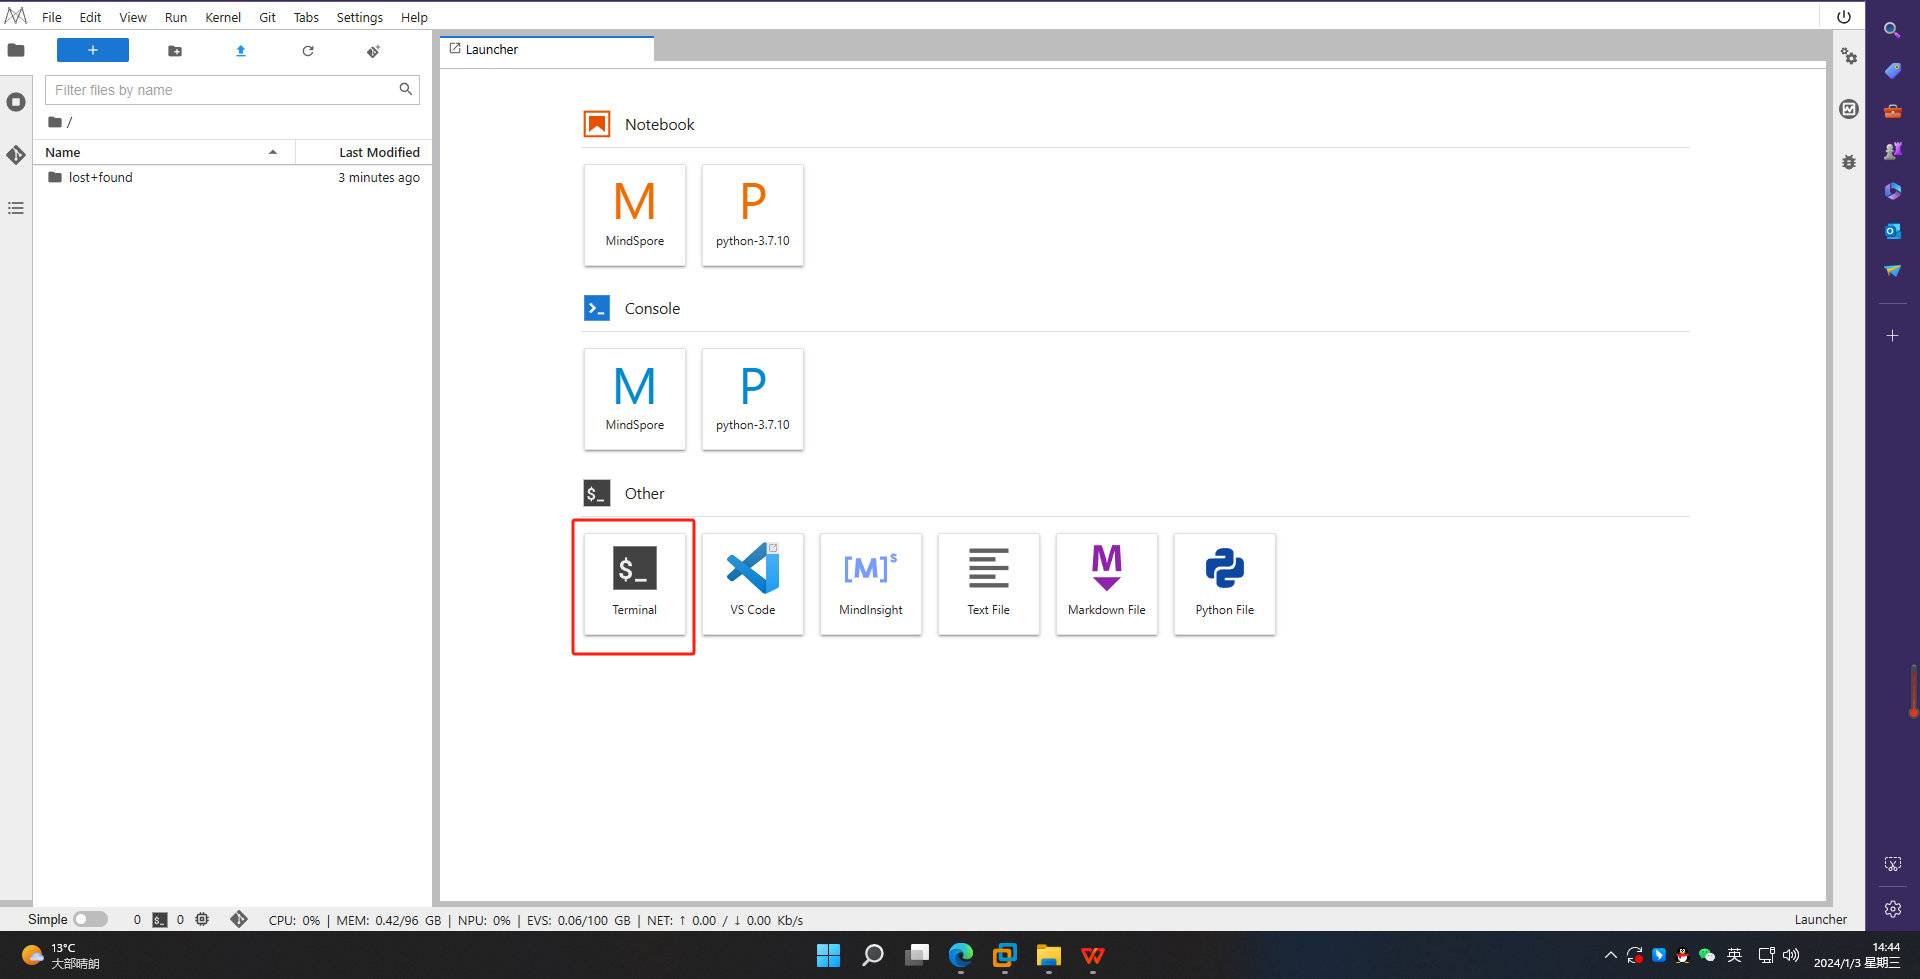This screenshot has height=979, width=1920.
Task: Open the File Browser sidebar tab
Action: click(x=16, y=50)
